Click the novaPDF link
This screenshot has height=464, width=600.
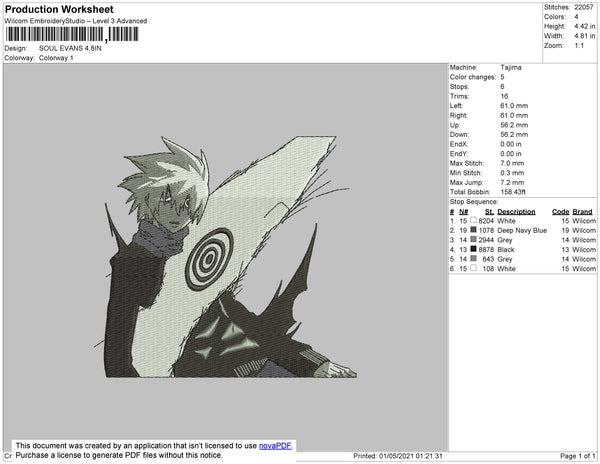click(x=275, y=446)
